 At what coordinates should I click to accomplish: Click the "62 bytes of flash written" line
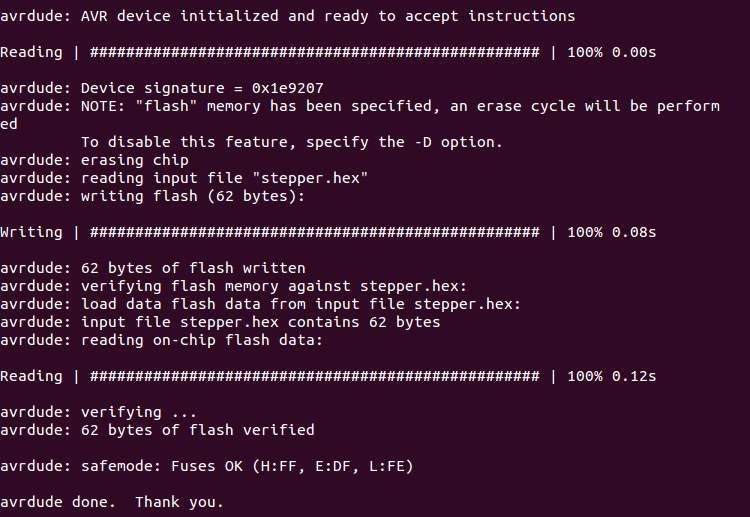pos(153,268)
